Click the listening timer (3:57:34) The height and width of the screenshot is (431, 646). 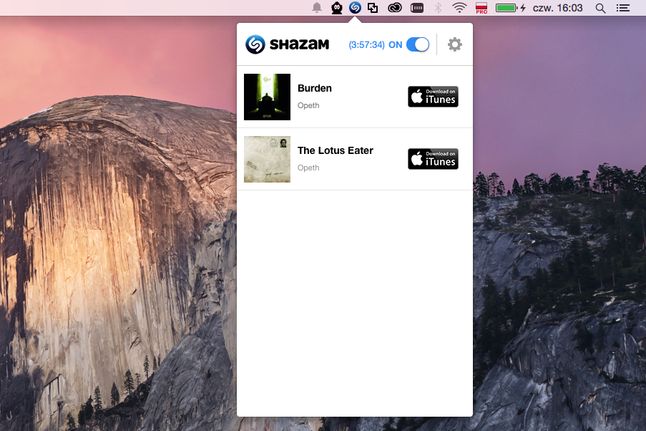(367, 45)
